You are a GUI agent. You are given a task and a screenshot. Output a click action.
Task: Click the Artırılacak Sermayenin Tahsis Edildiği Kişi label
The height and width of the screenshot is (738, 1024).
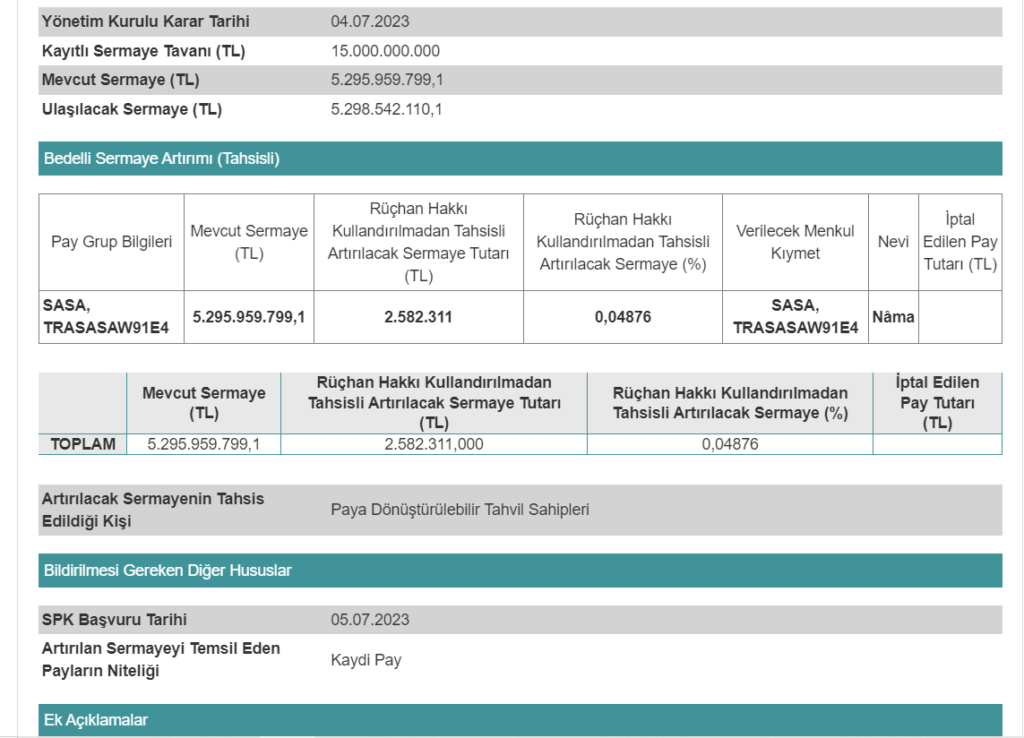coord(152,509)
